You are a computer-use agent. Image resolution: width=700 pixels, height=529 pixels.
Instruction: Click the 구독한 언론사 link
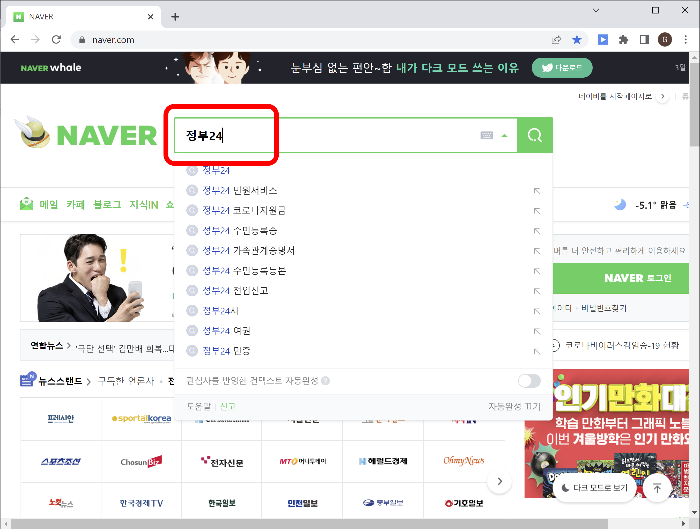pos(126,381)
